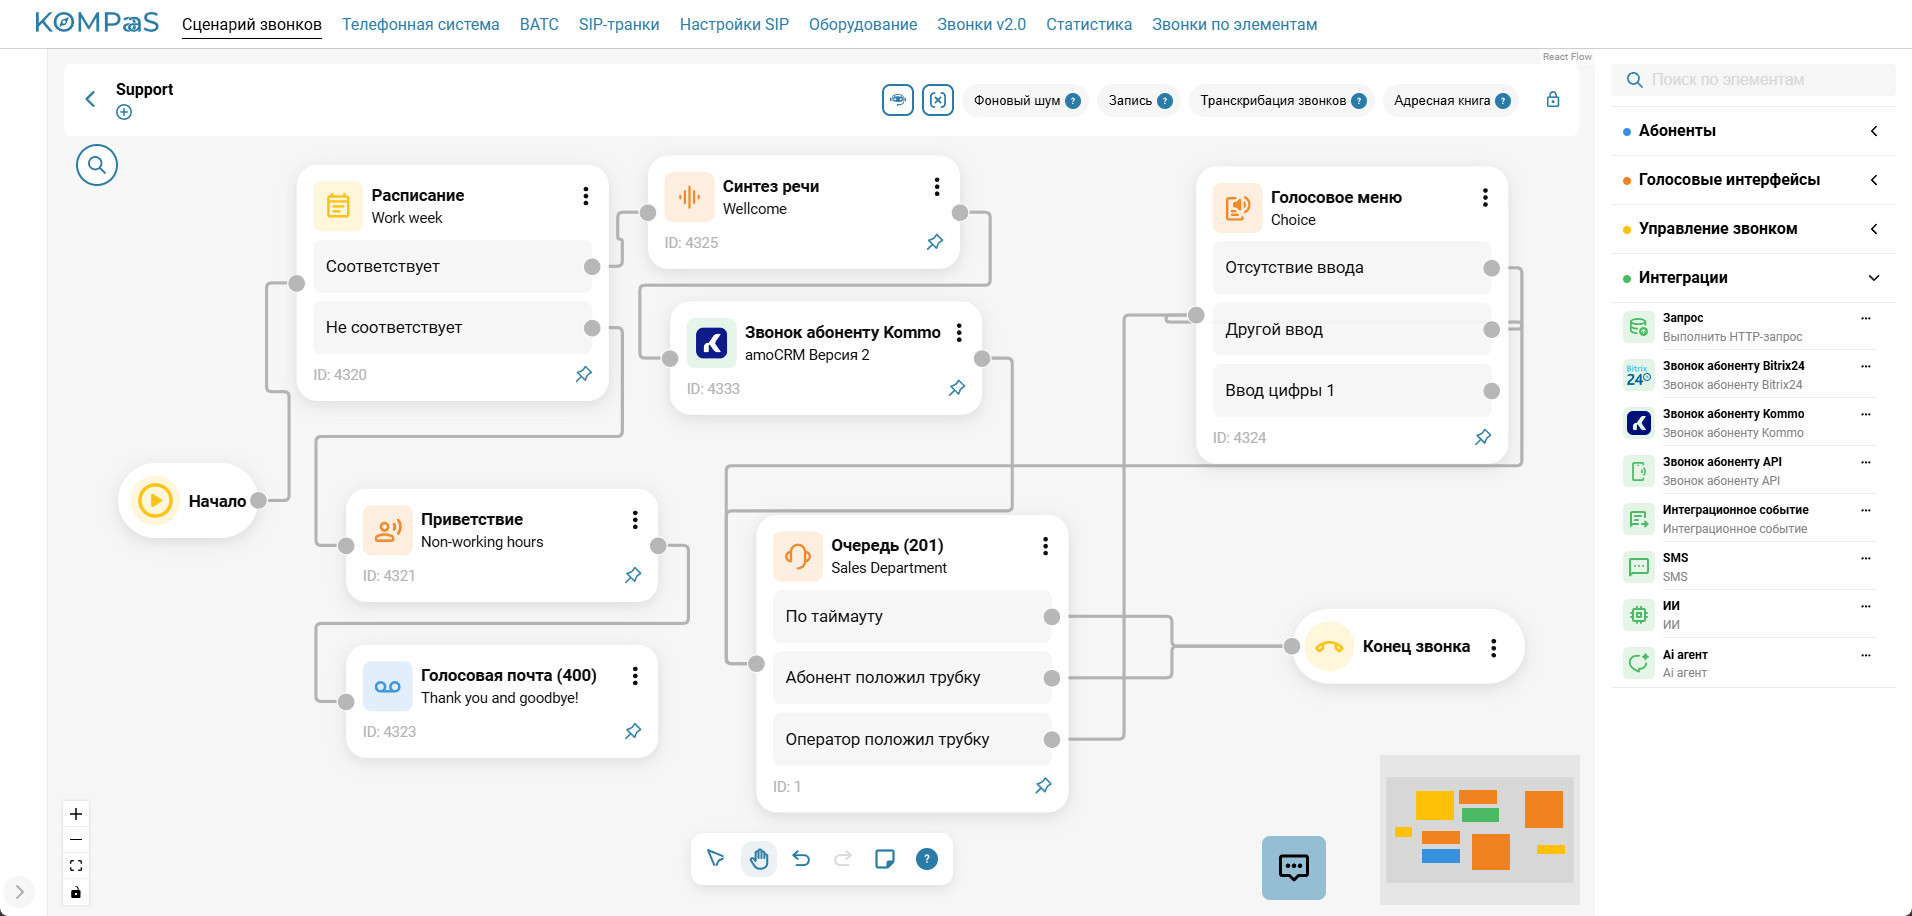The width and height of the screenshot is (1912, 916).
Task: Expand the Управление звонком section
Action: tap(1874, 229)
